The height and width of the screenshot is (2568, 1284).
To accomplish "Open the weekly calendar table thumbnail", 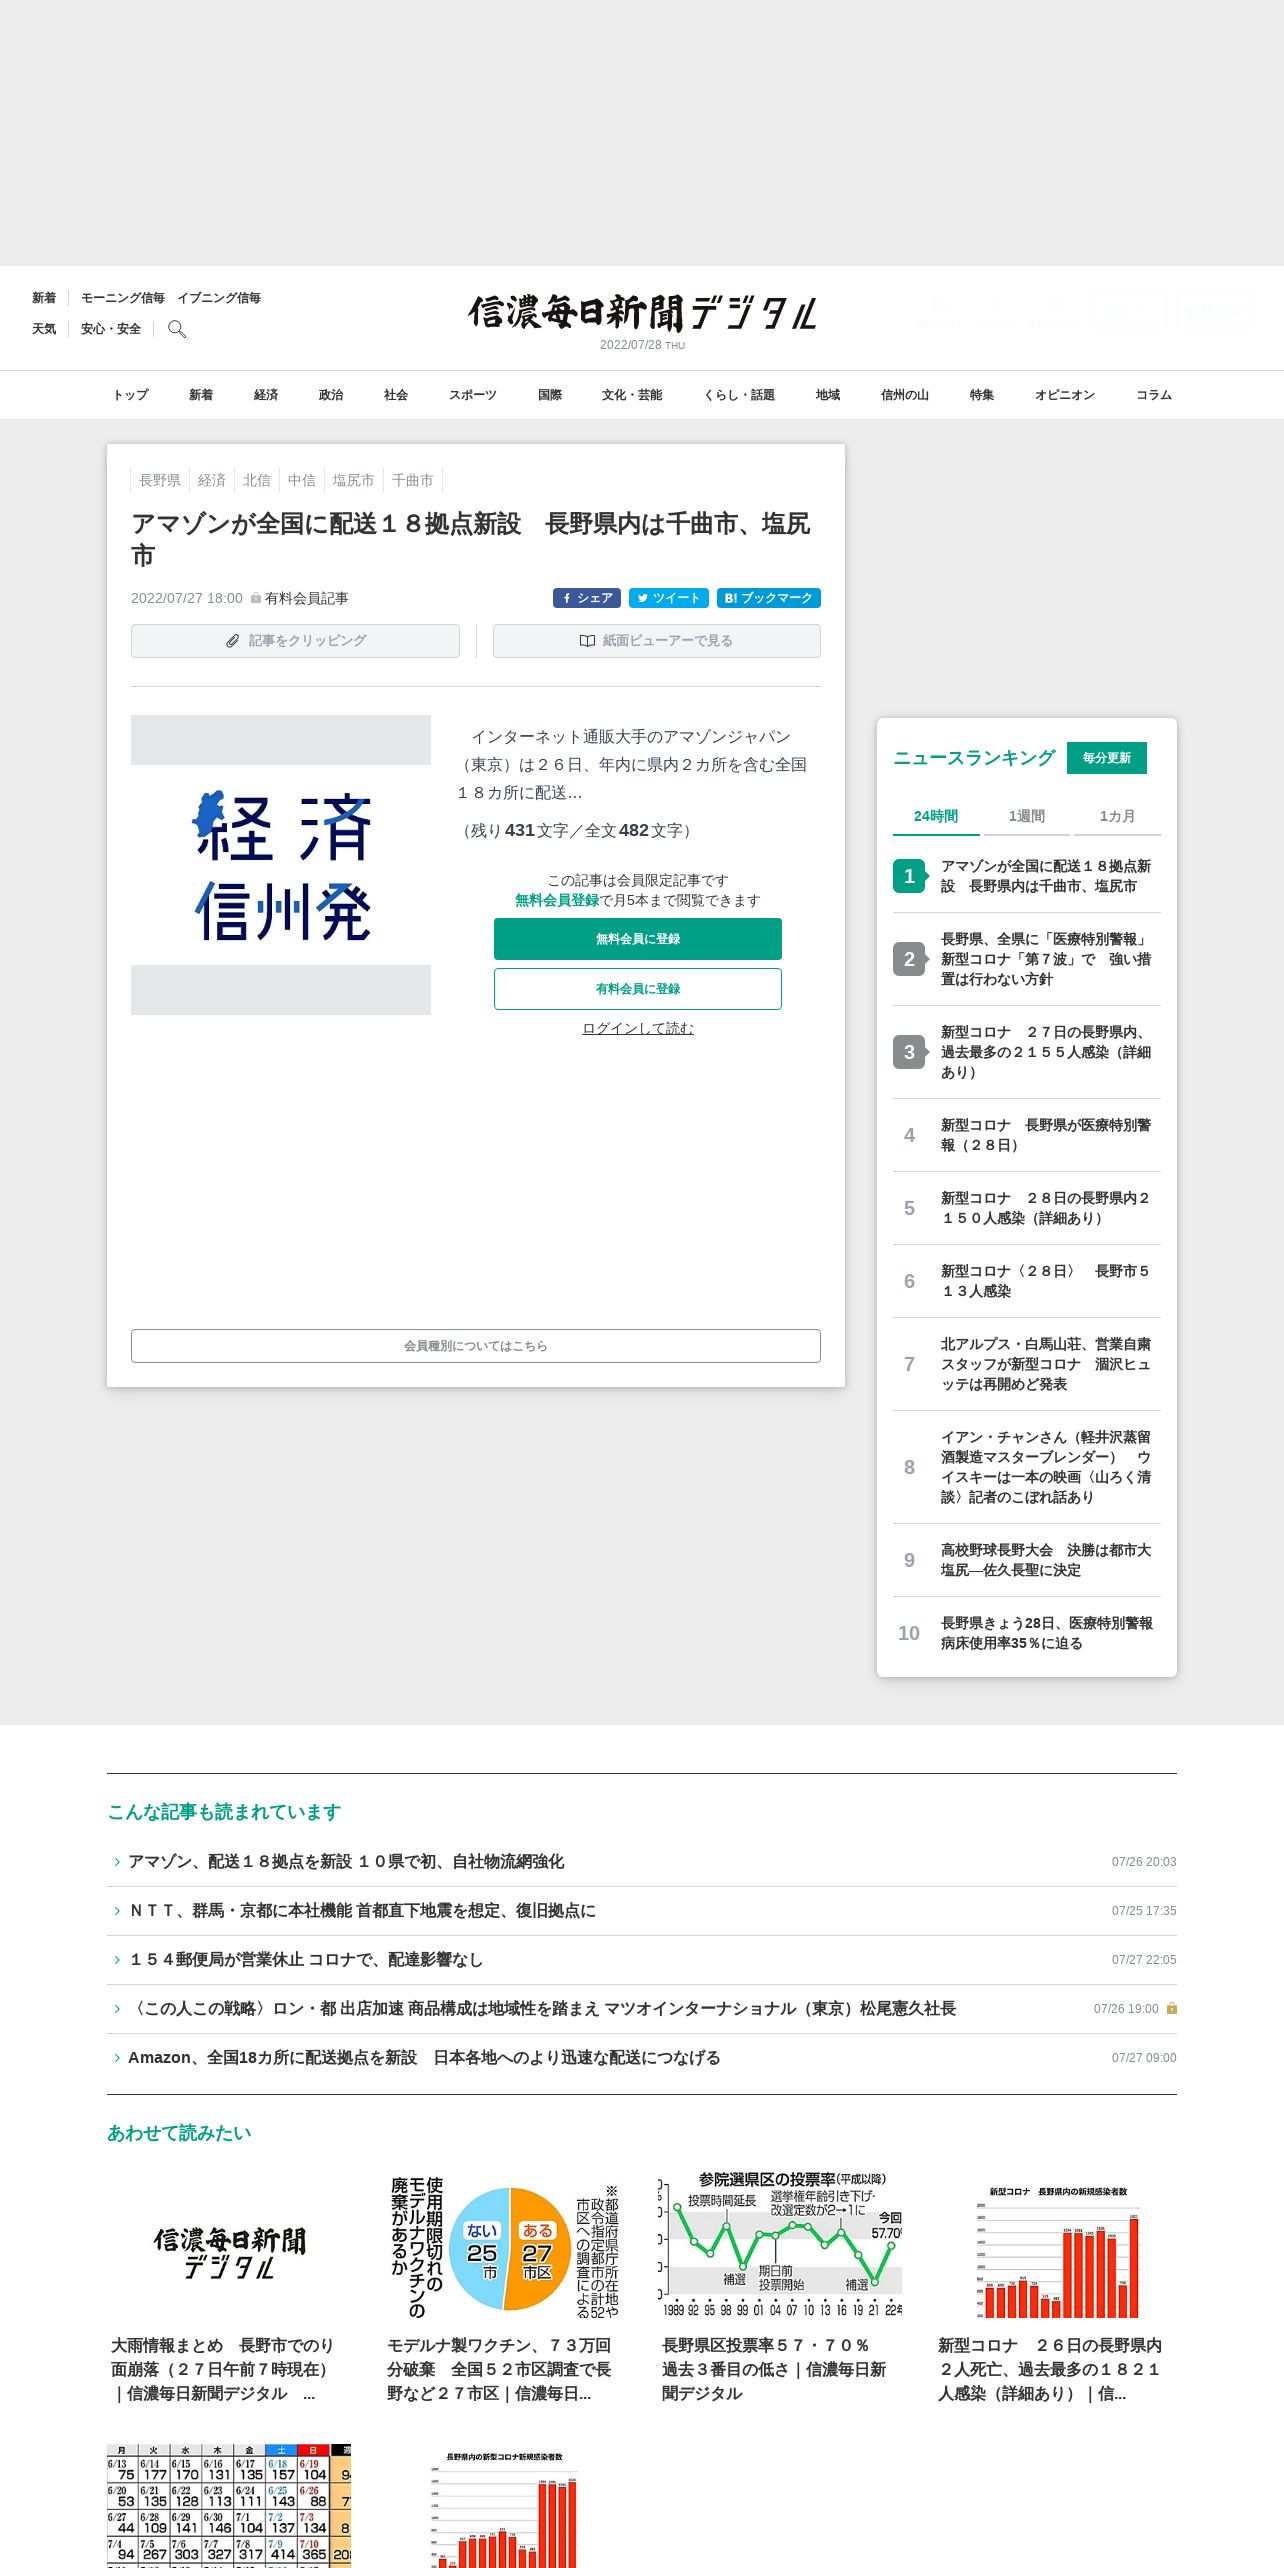I will click(x=229, y=2506).
